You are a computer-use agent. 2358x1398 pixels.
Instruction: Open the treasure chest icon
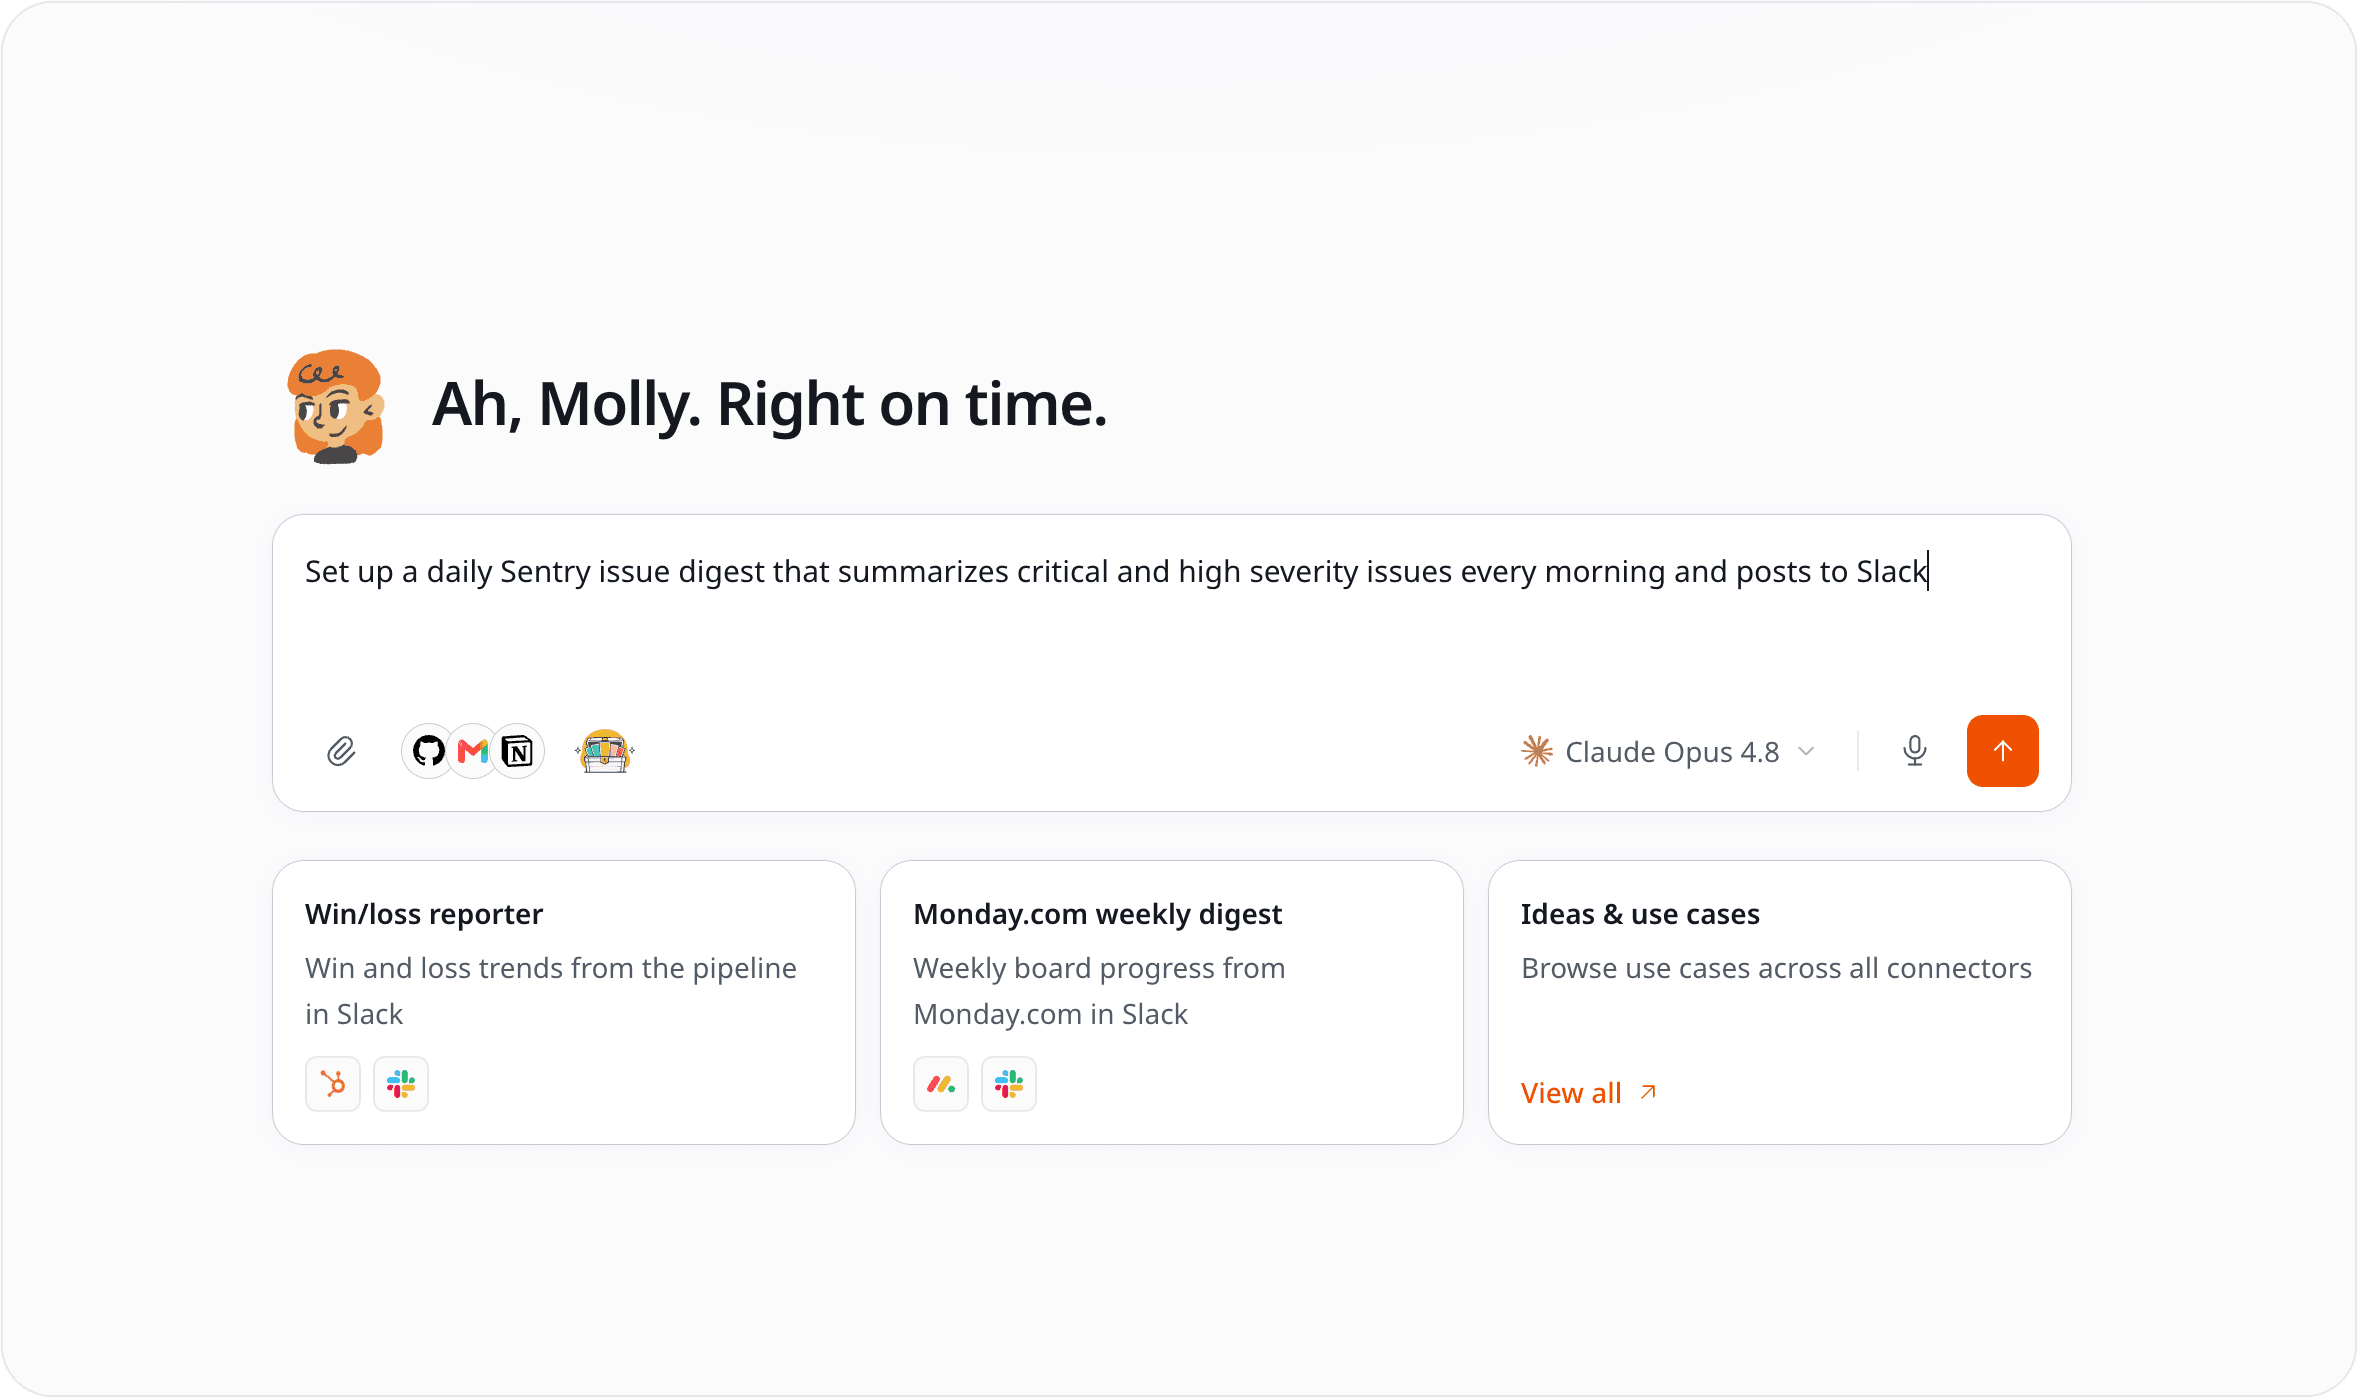coord(605,751)
